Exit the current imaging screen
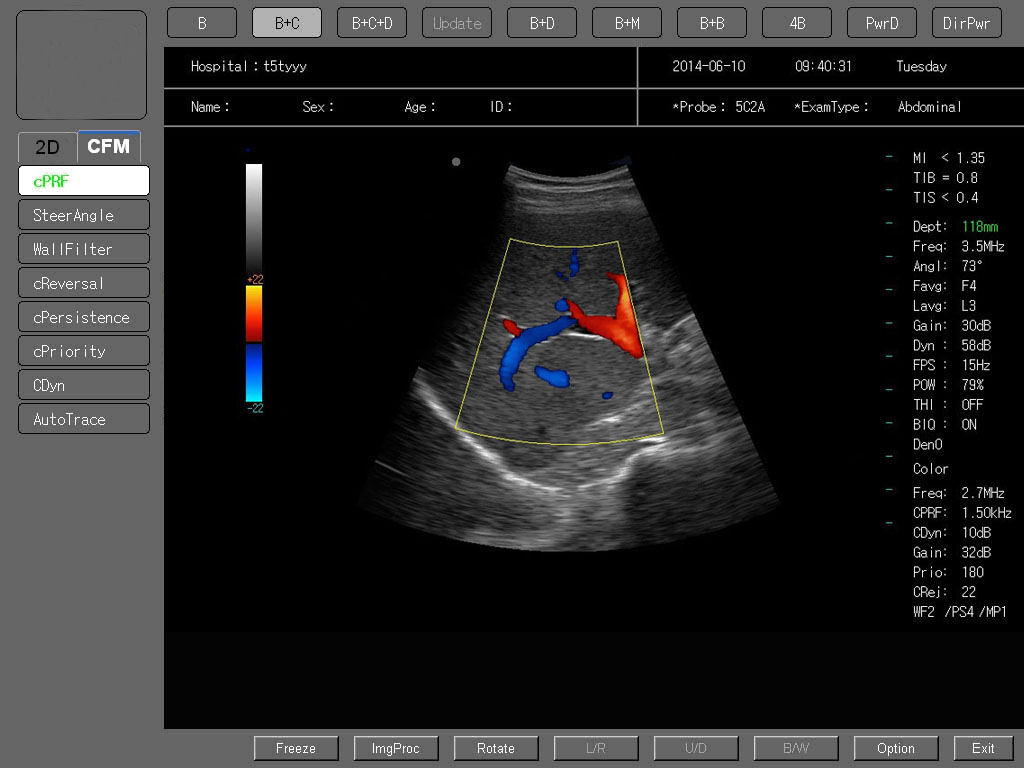 [x=983, y=747]
